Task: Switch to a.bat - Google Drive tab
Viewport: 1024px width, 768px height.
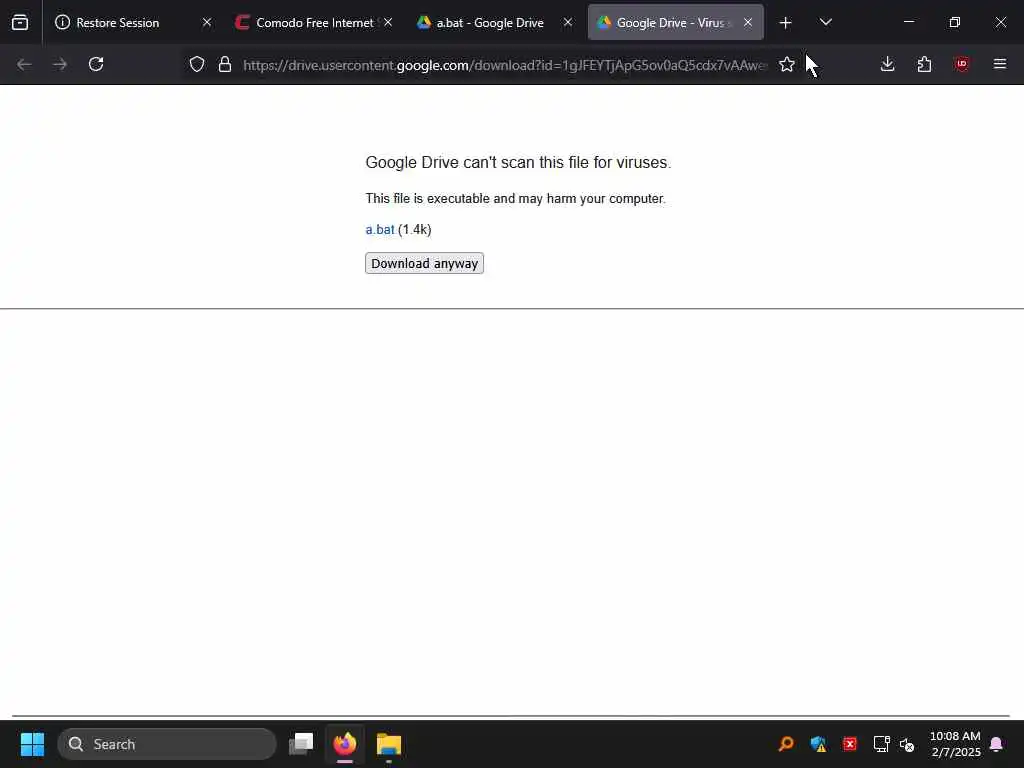Action: pos(494,23)
